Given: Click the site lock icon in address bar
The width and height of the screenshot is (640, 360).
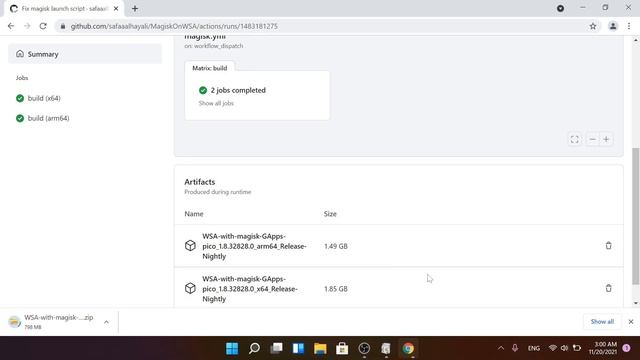Looking at the screenshot, I should click(62, 26).
